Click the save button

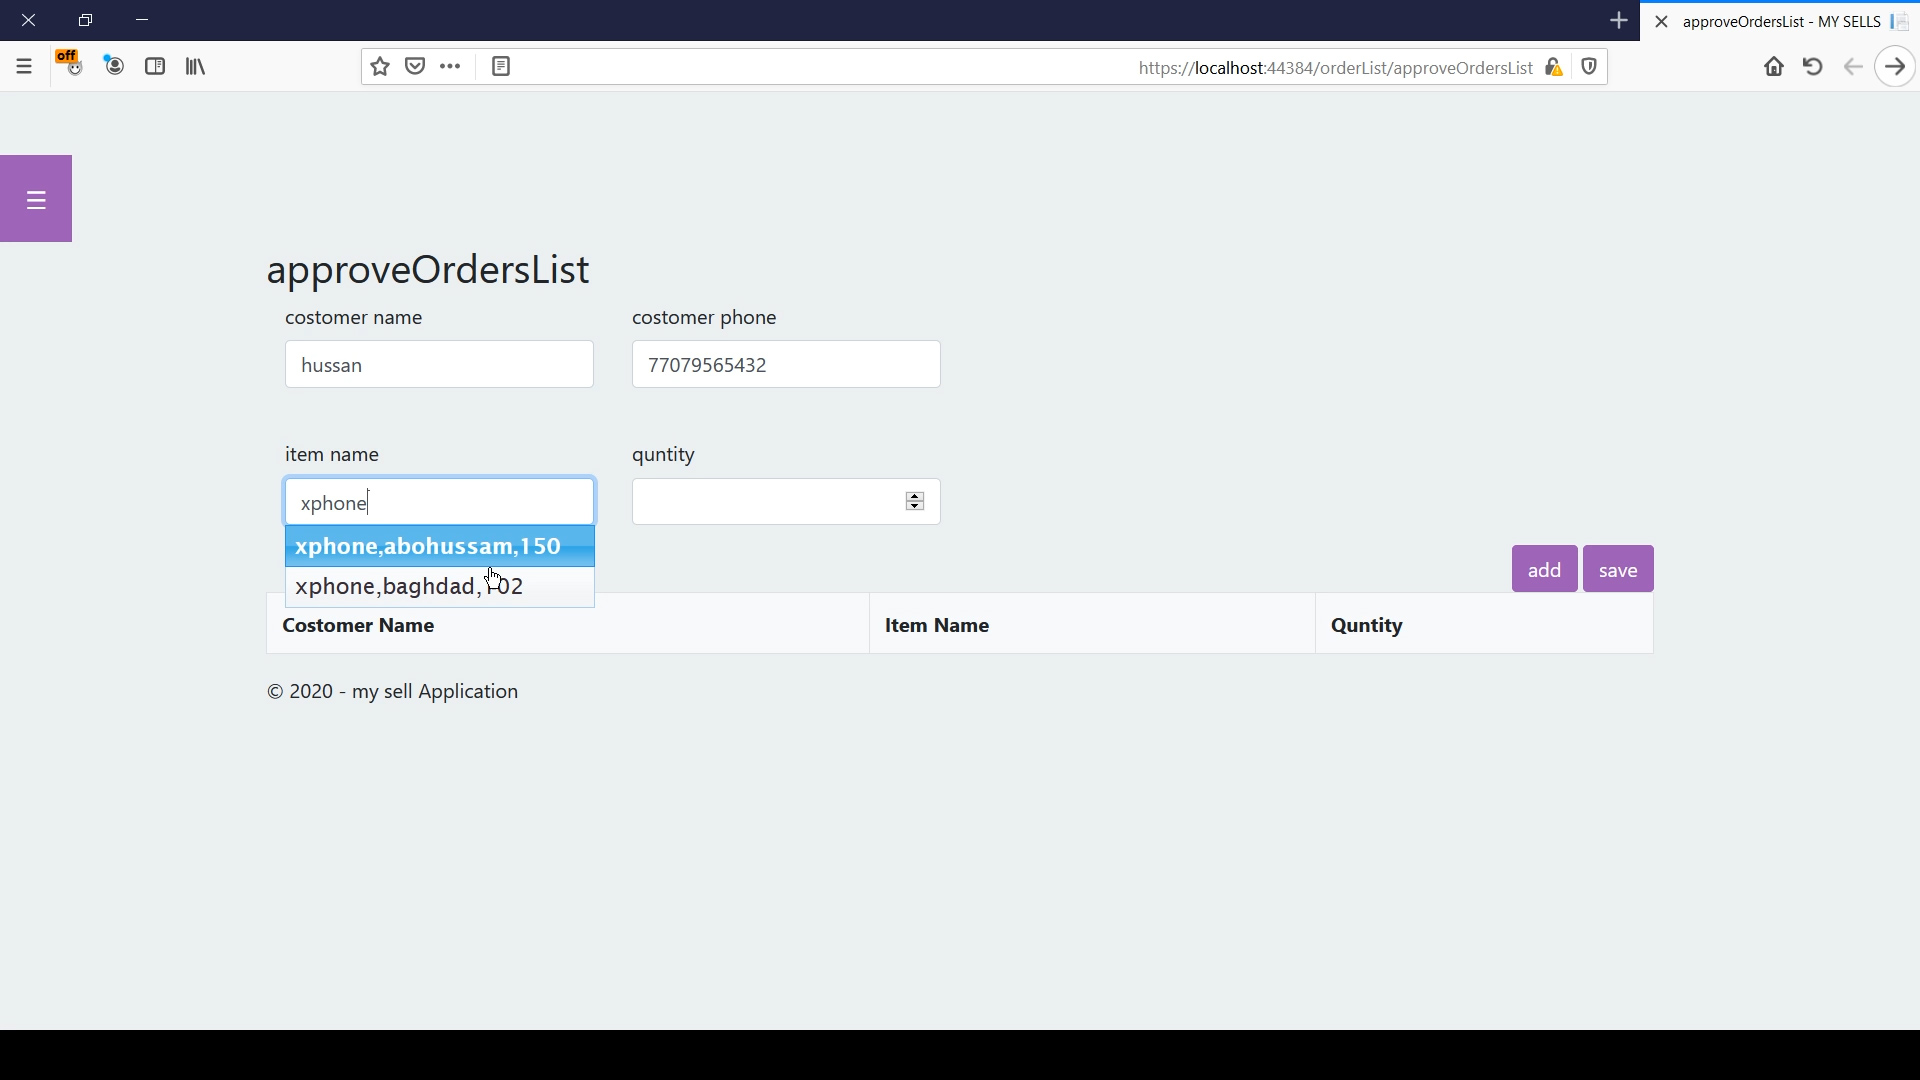coord(1617,568)
